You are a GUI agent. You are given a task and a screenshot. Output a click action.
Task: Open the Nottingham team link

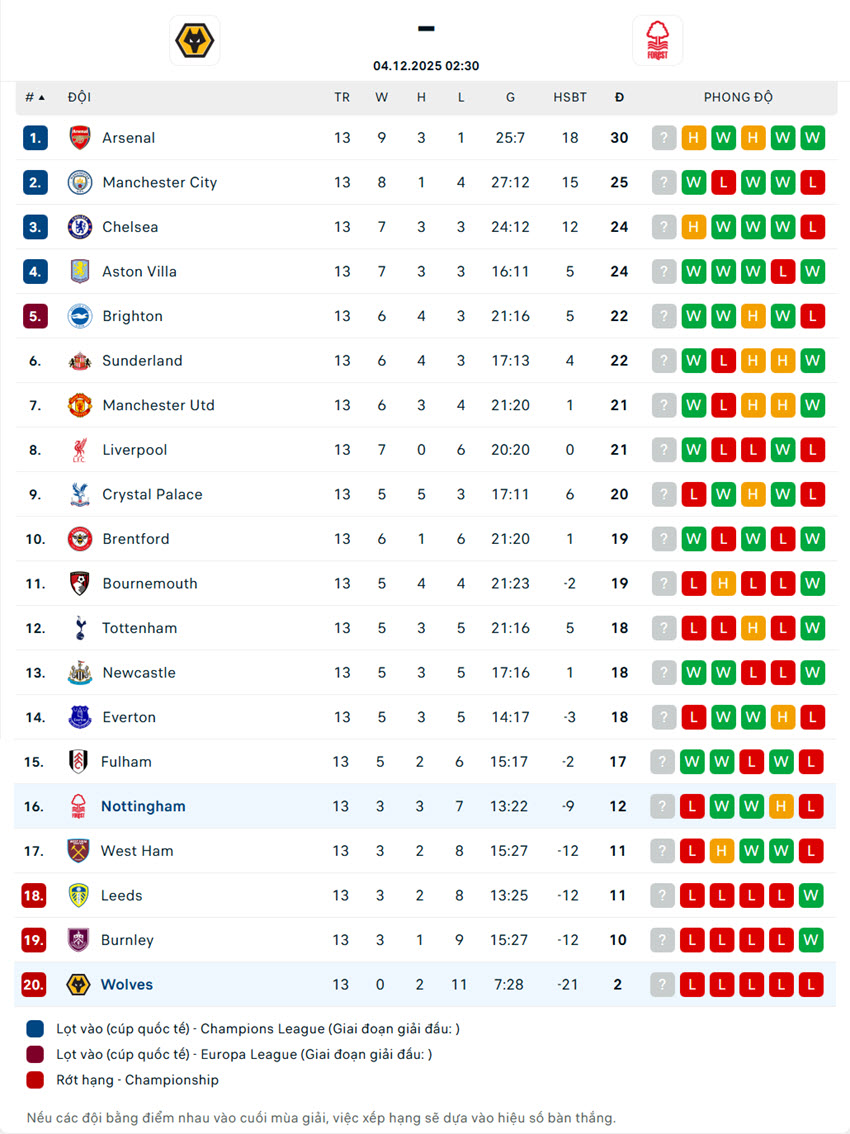(x=143, y=807)
